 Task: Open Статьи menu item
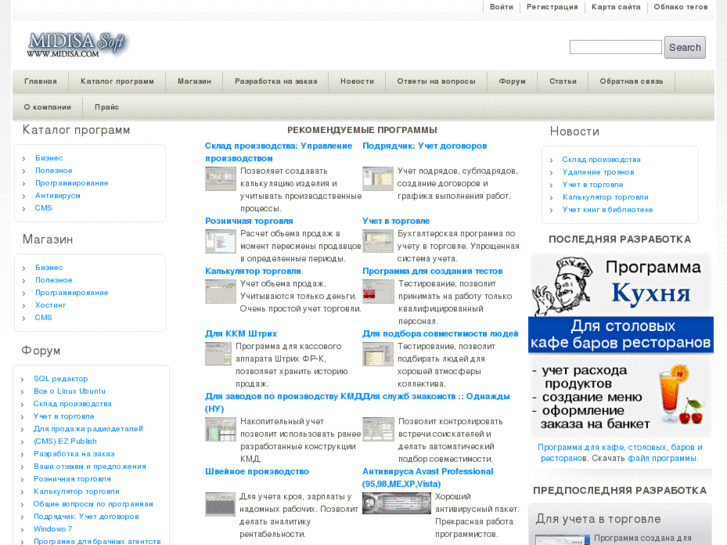(562, 81)
